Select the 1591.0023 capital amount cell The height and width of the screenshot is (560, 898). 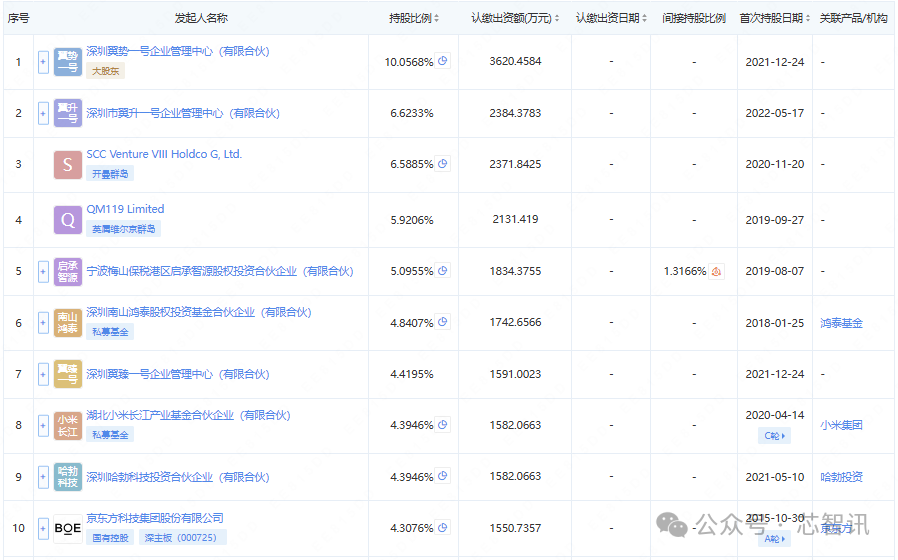coord(515,374)
